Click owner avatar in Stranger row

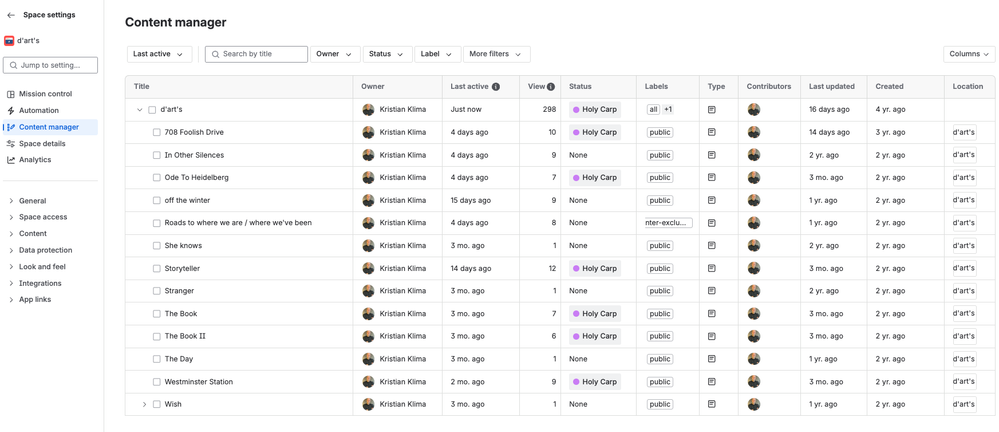(x=368, y=291)
